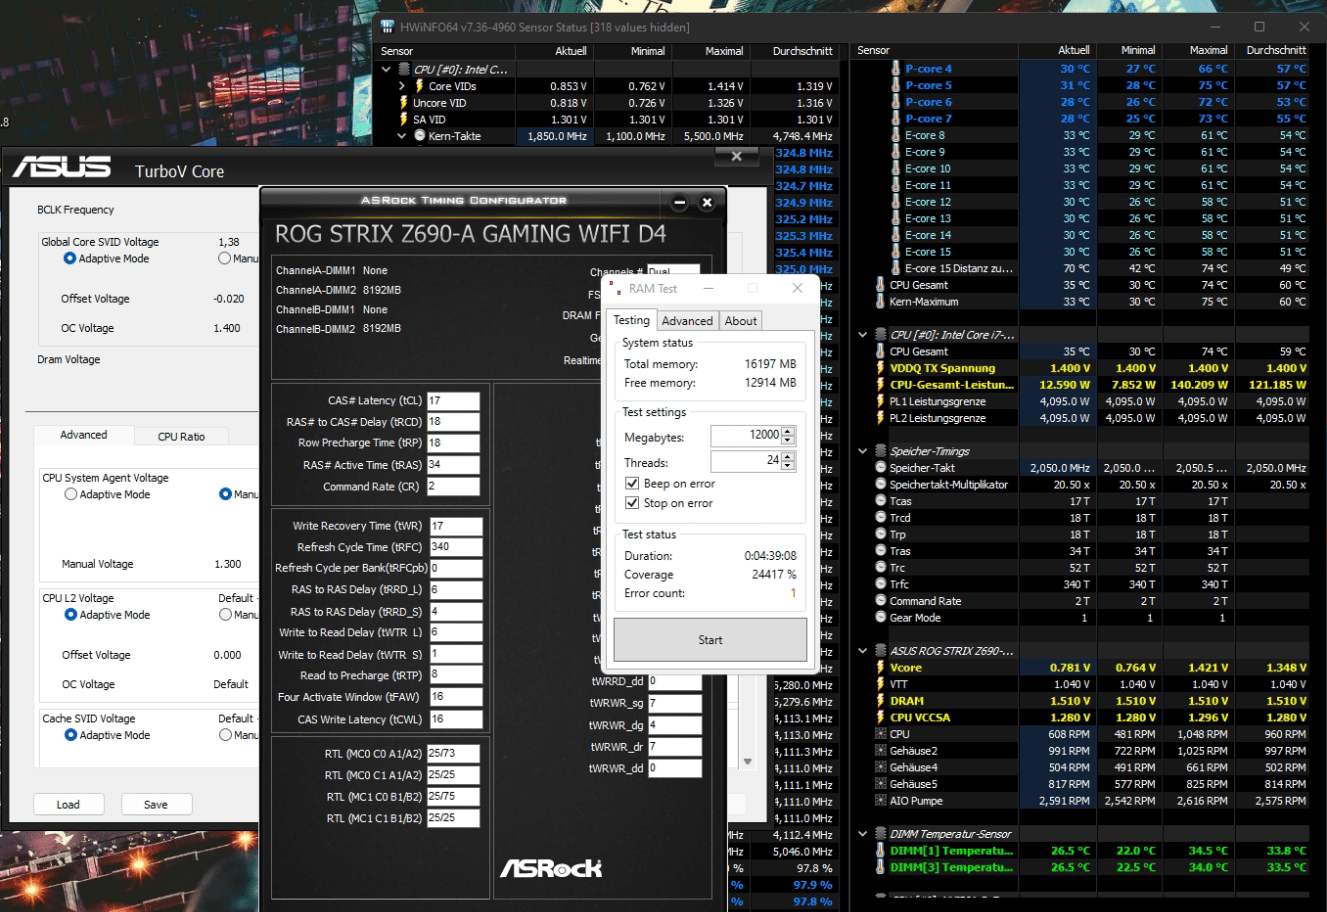
Task: Click the Start button in RAM Test
Action: click(x=710, y=640)
